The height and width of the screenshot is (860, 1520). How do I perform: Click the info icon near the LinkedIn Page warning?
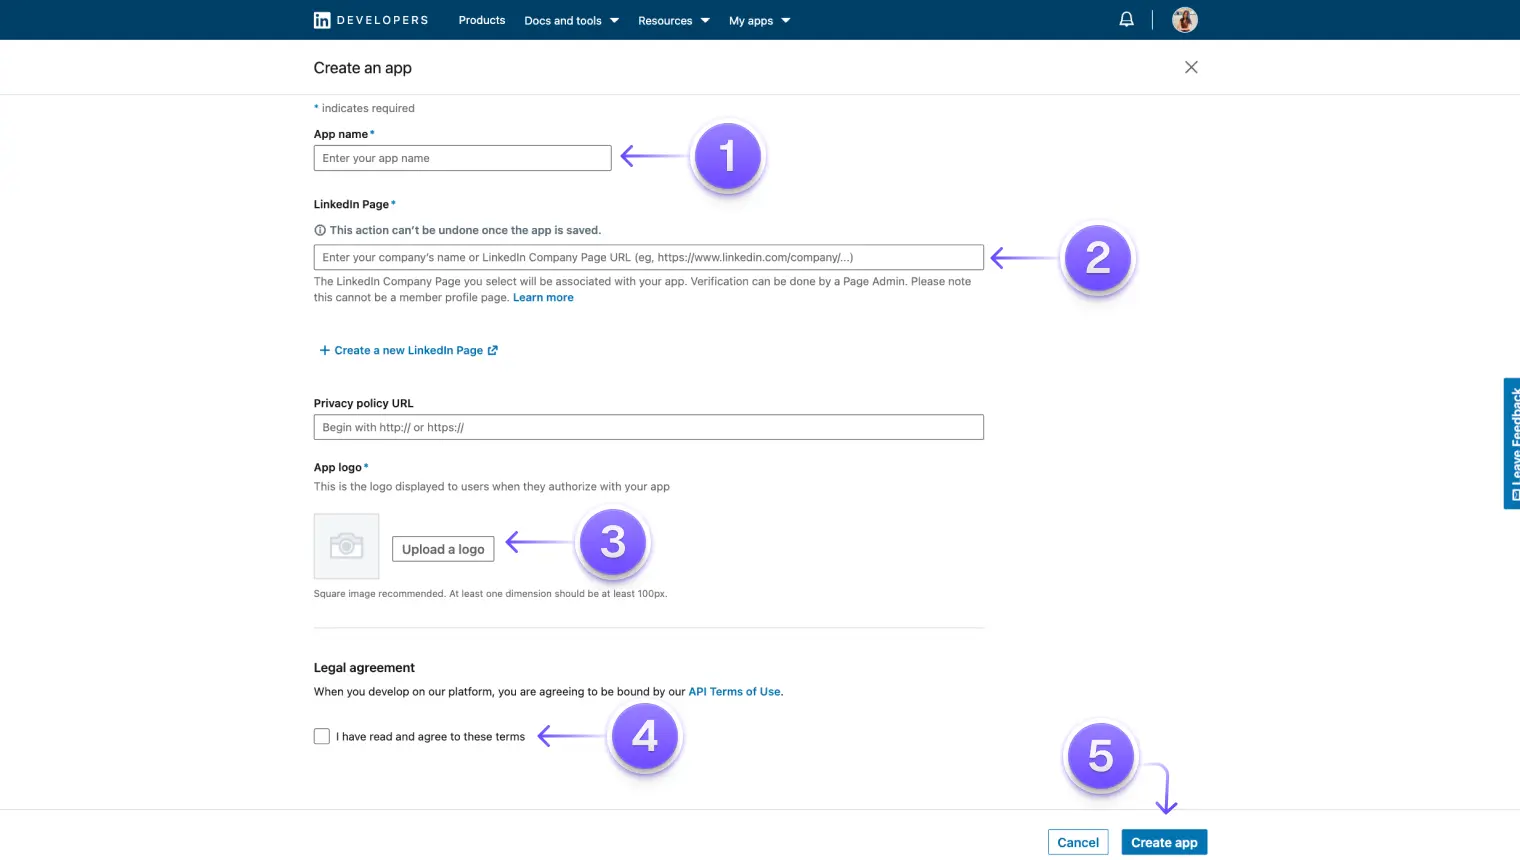click(x=318, y=229)
